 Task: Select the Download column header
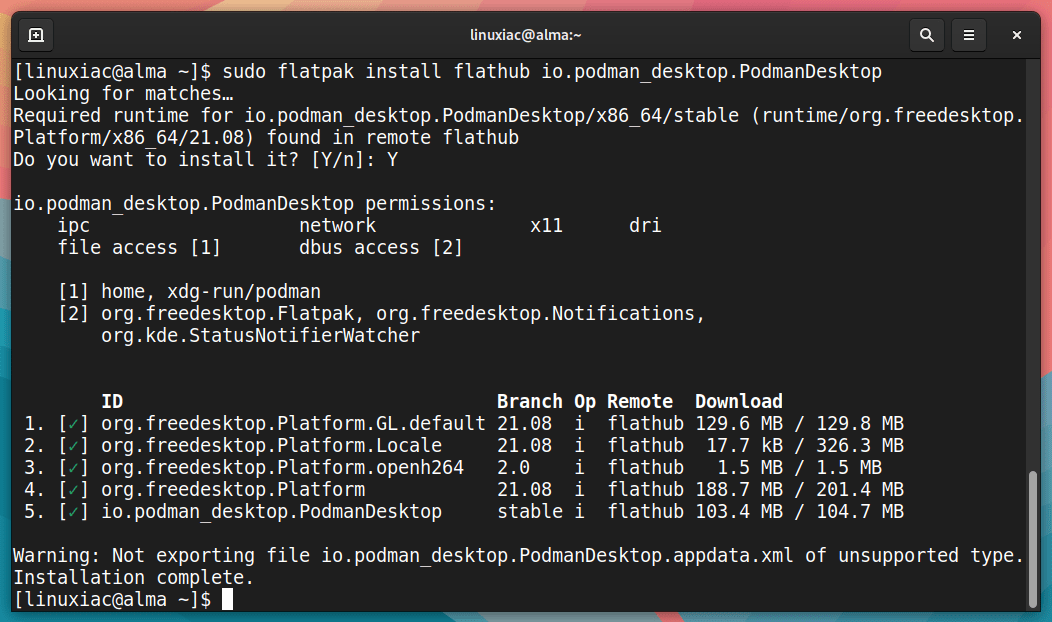click(738, 401)
